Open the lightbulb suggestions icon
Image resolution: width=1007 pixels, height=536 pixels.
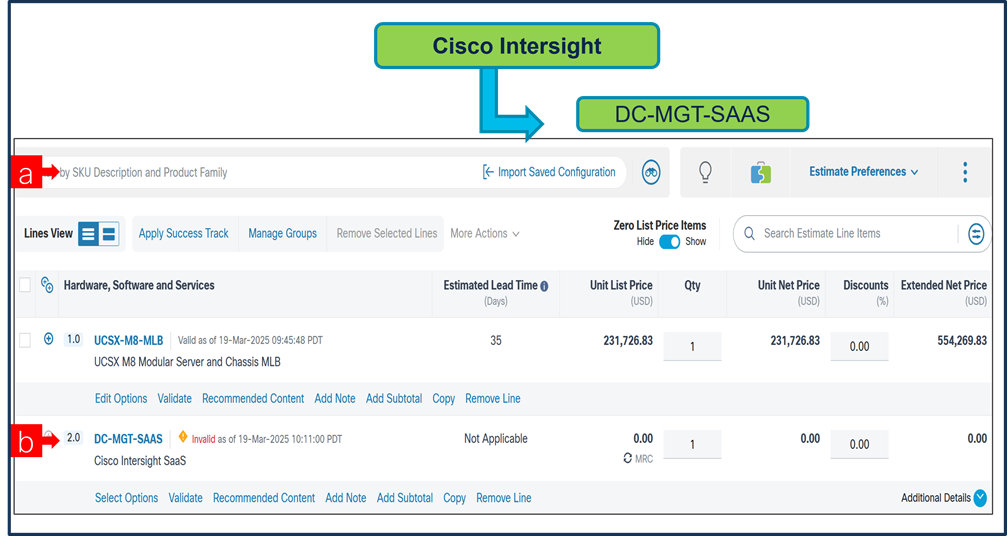point(706,171)
